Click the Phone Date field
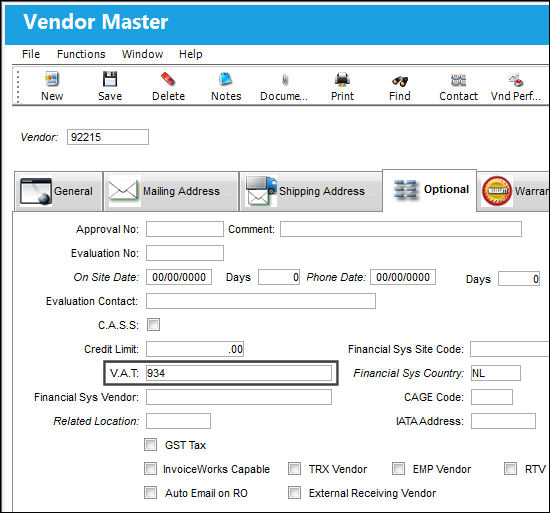This screenshot has height=513, width=550. [x=403, y=277]
